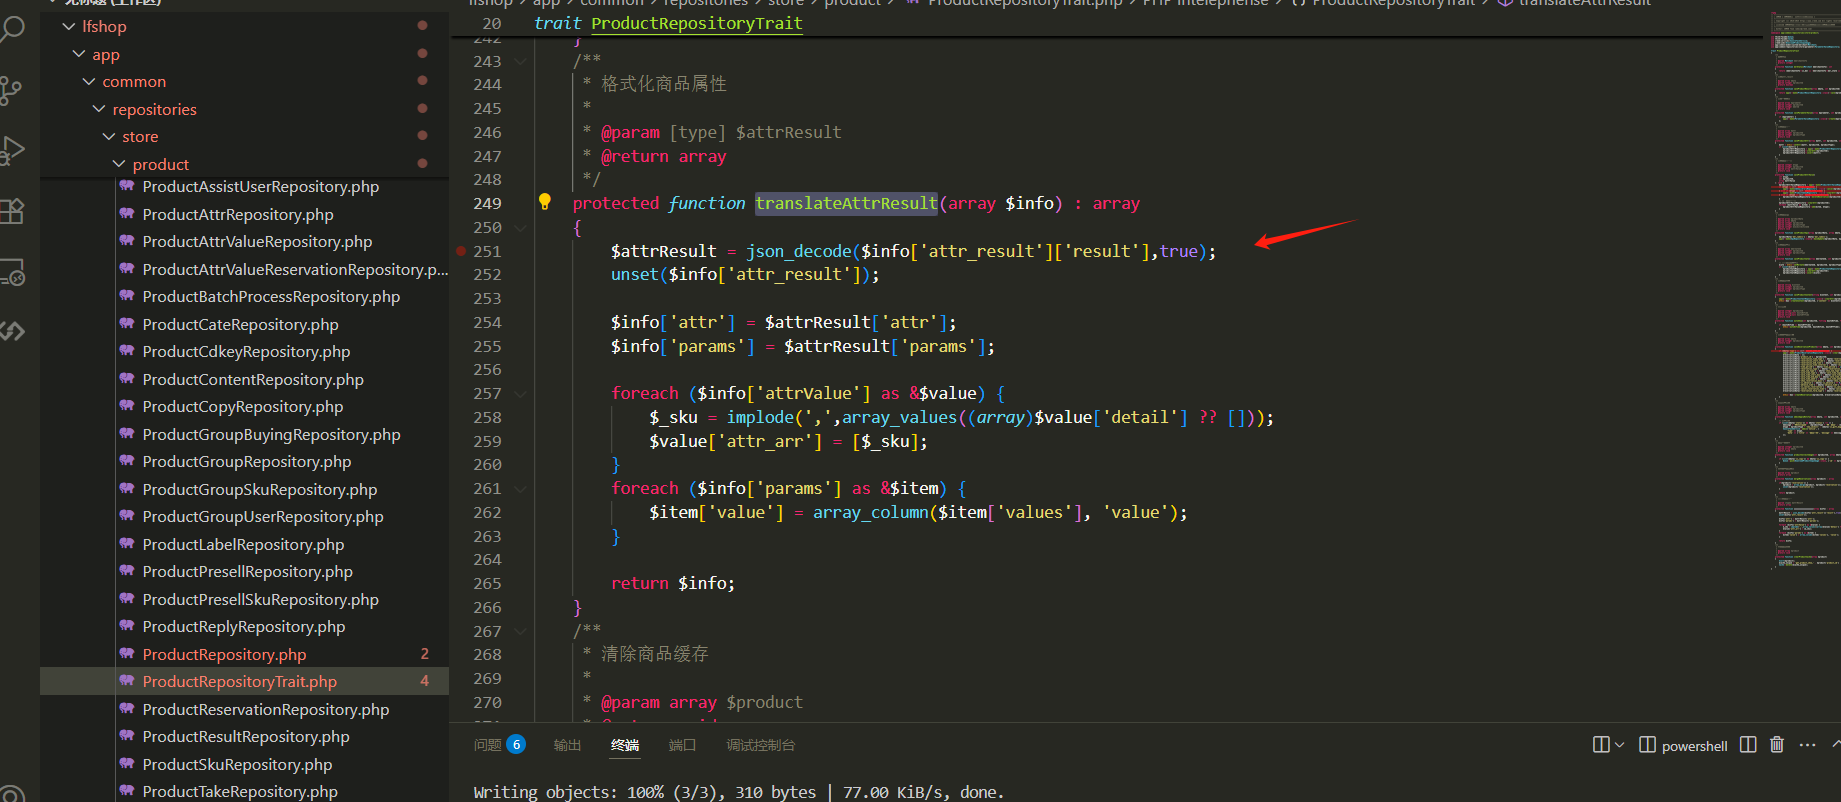This screenshot has height=802, width=1841.
Task: Open ProductAttrRepository.php
Action: tap(238, 214)
